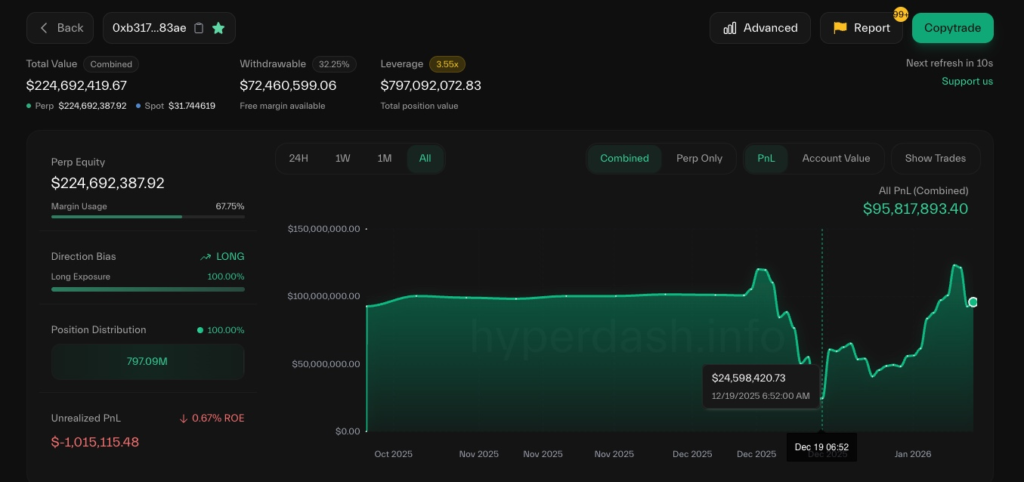This screenshot has height=482, width=1024.
Task: Switch to the 1W time range
Action: pos(342,158)
